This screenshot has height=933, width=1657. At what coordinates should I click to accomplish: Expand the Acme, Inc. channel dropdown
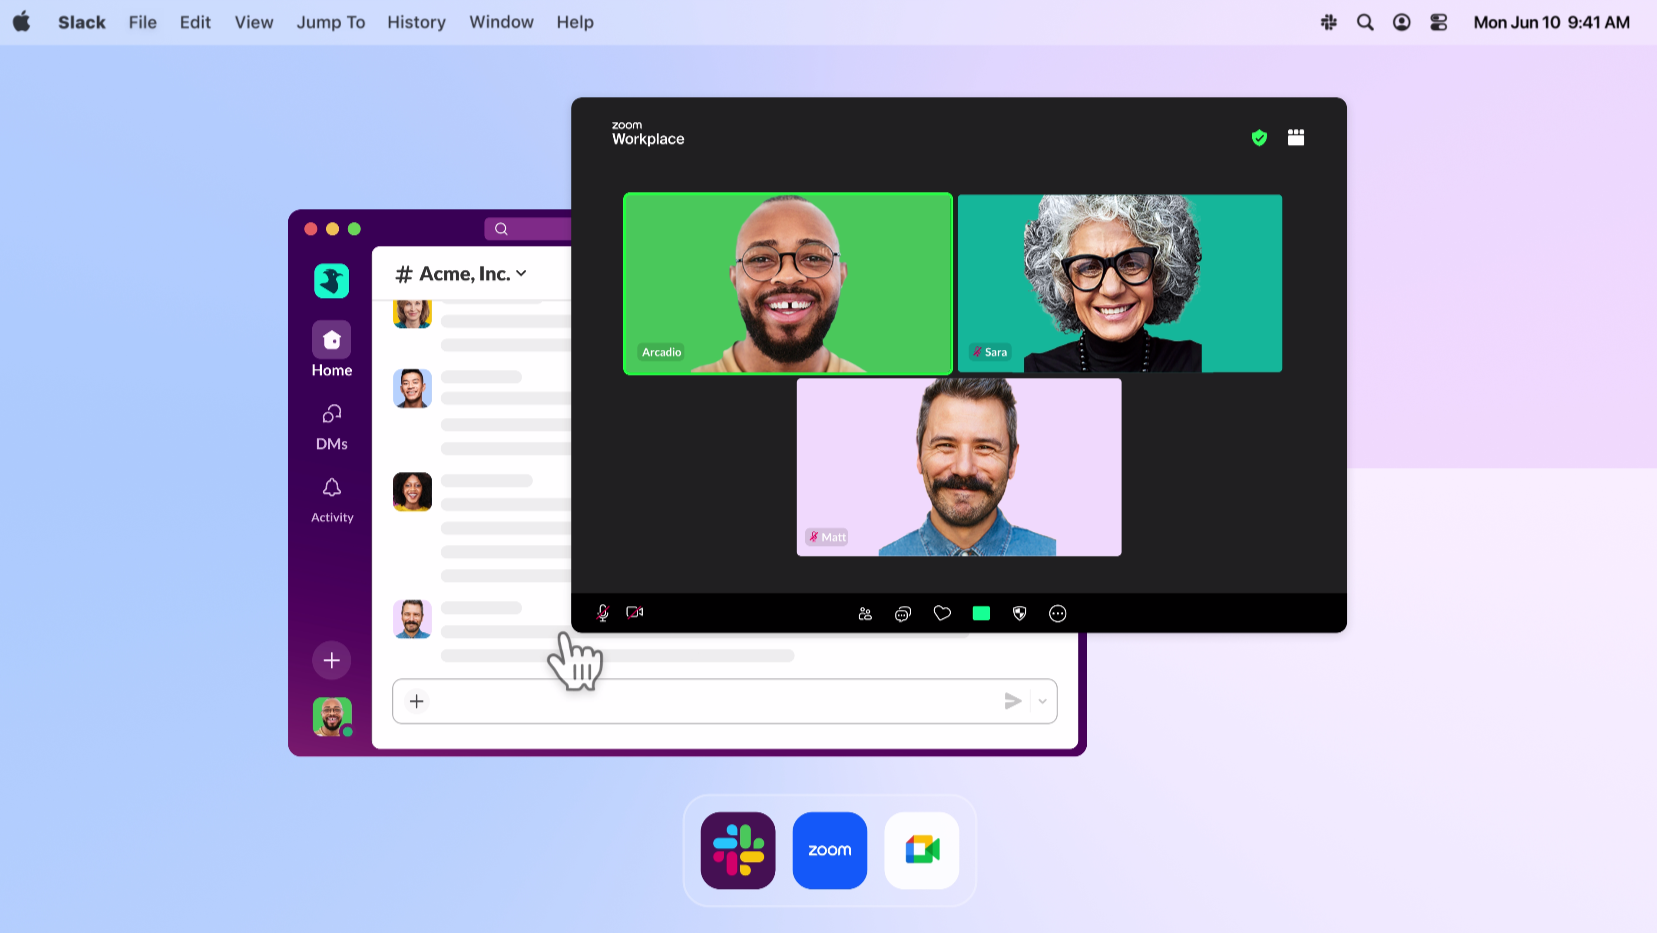(x=521, y=274)
